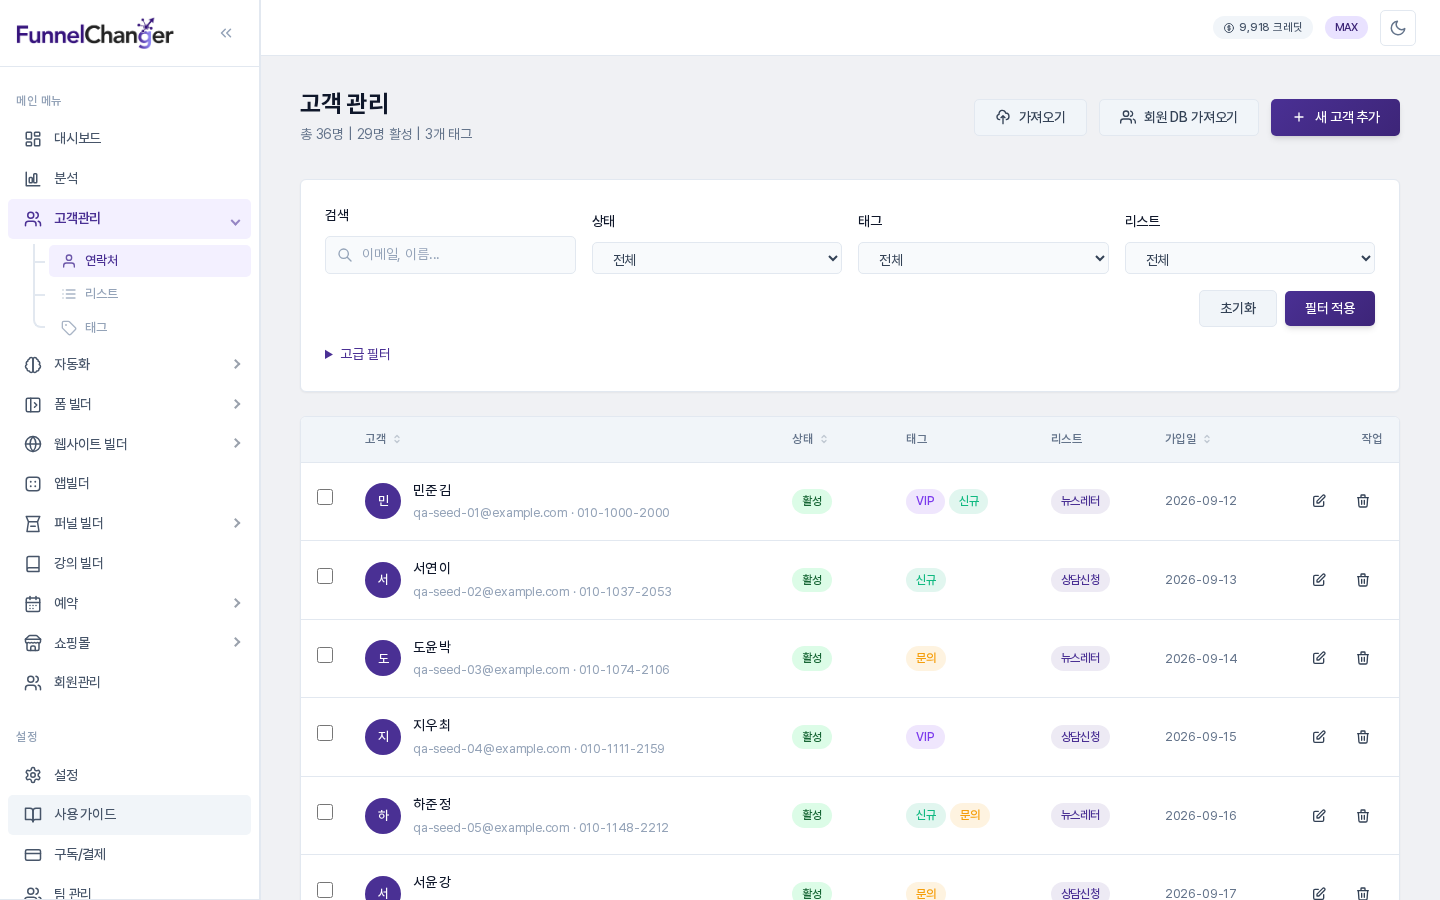Open the 태그 filter dropdown

pos(983,258)
